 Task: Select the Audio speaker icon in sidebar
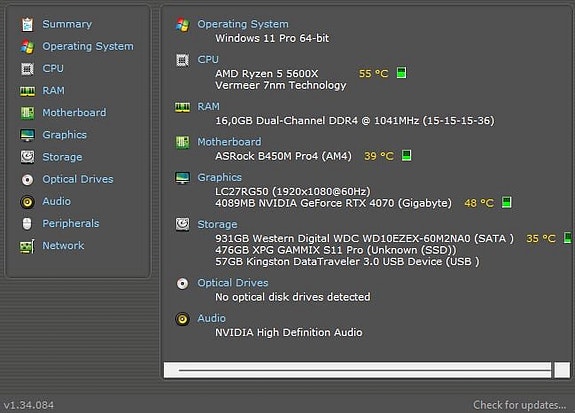[27, 202]
